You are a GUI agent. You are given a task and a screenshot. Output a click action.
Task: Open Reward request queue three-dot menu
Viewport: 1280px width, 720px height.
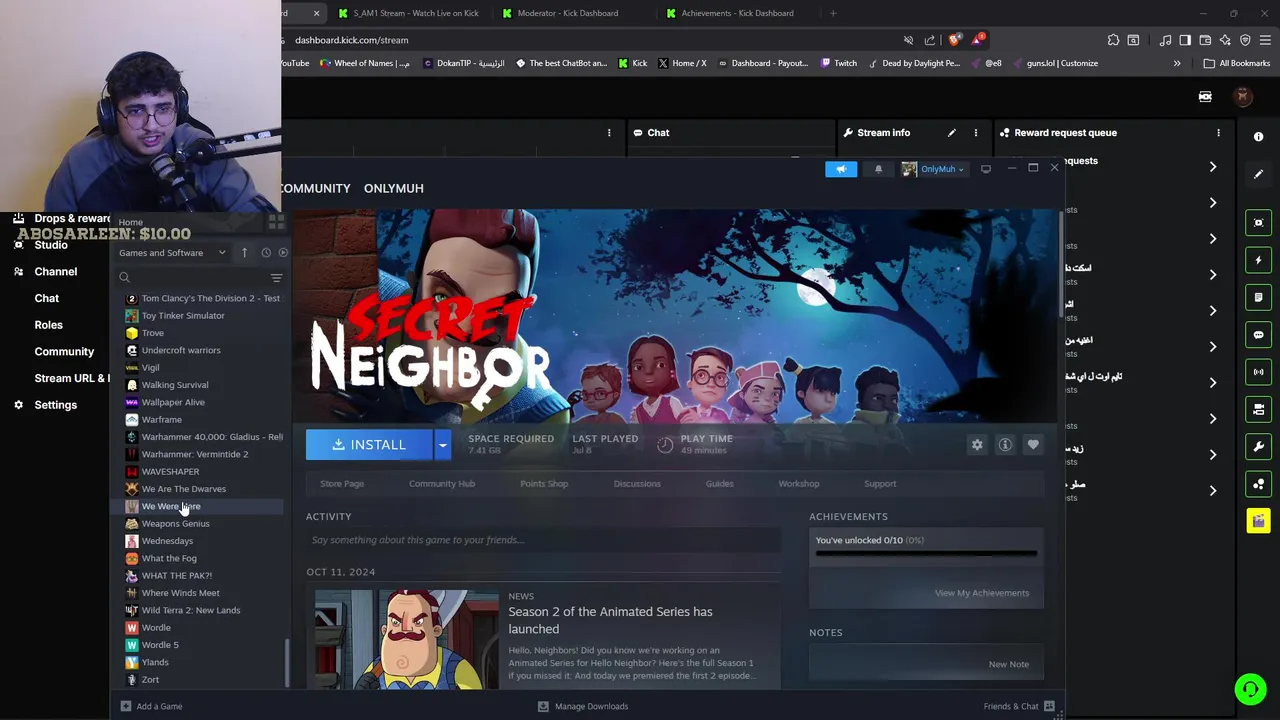(1218, 133)
